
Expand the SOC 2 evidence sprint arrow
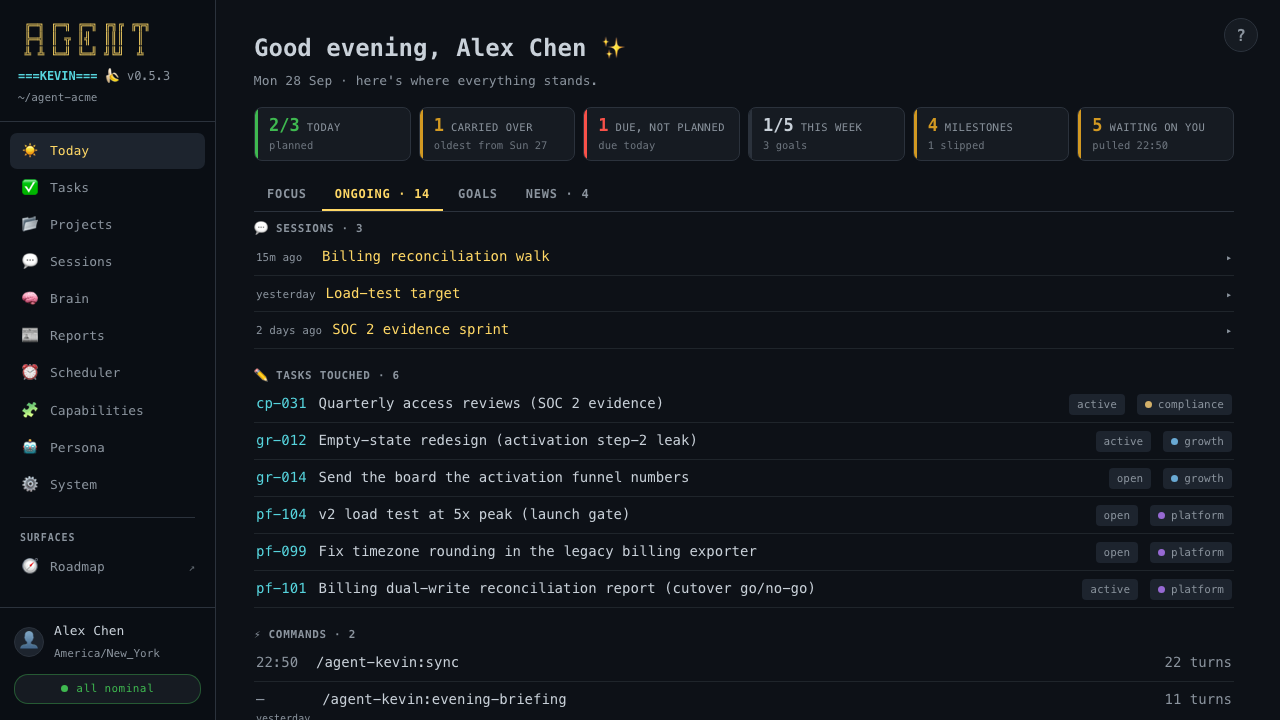click(1229, 330)
